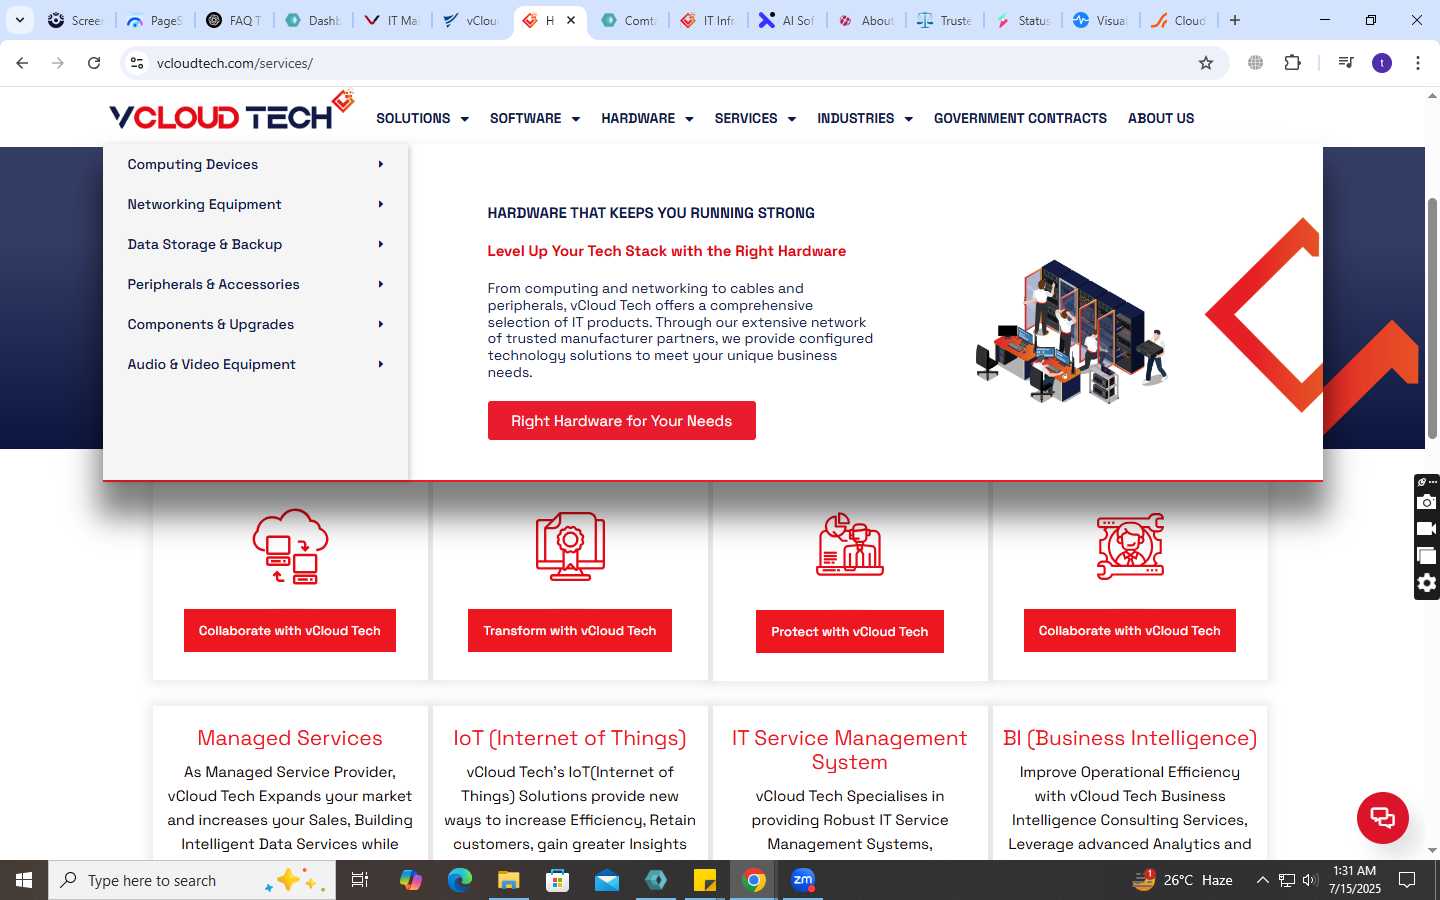1440x900 pixels.
Task: Expand the INDUSTRIES dropdown arrow
Action: point(908,119)
